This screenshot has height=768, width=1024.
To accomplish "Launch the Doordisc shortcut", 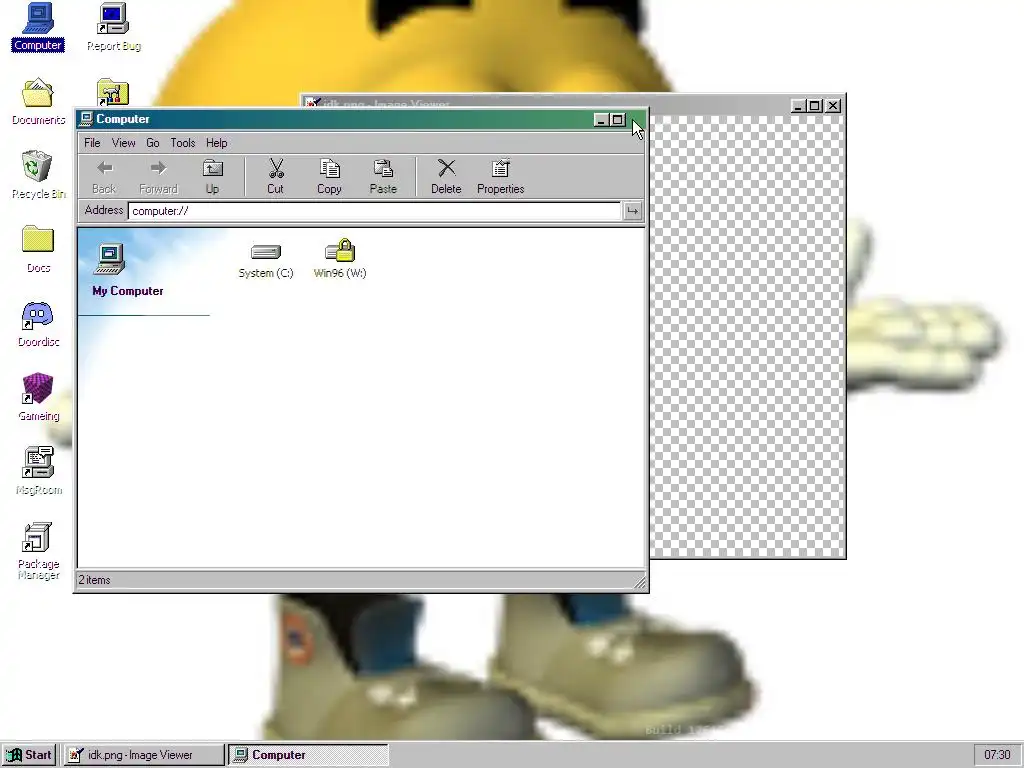I will 38,323.
